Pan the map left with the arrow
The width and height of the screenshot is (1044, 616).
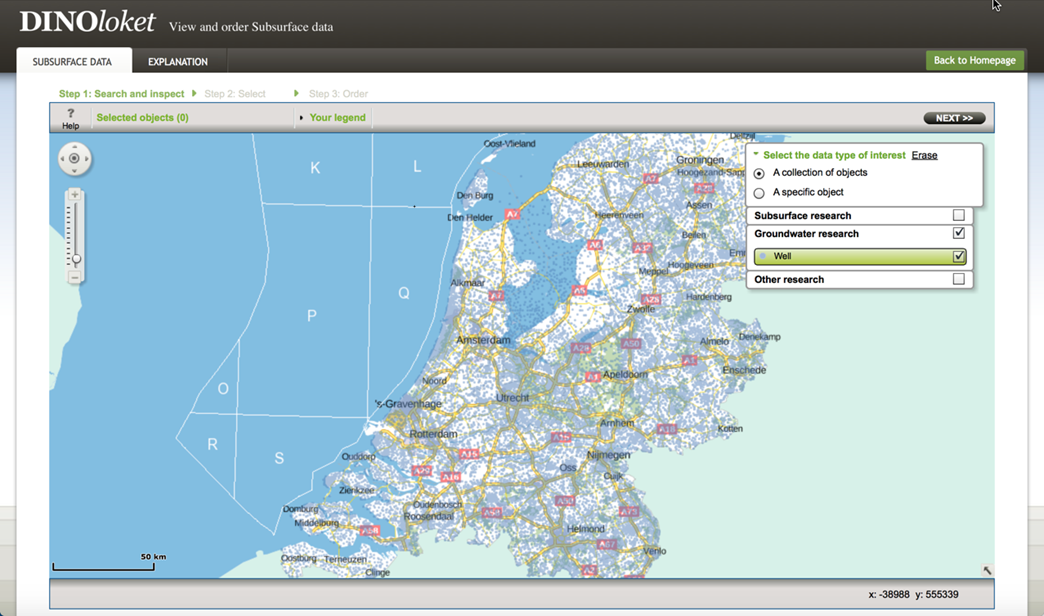click(63, 158)
